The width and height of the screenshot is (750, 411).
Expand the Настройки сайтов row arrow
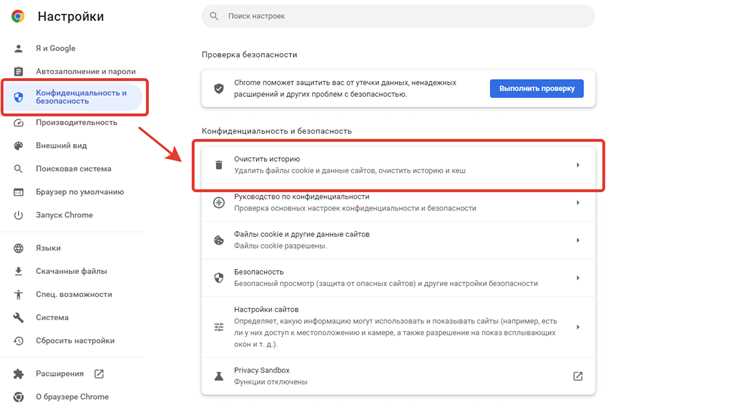(x=578, y=327)
